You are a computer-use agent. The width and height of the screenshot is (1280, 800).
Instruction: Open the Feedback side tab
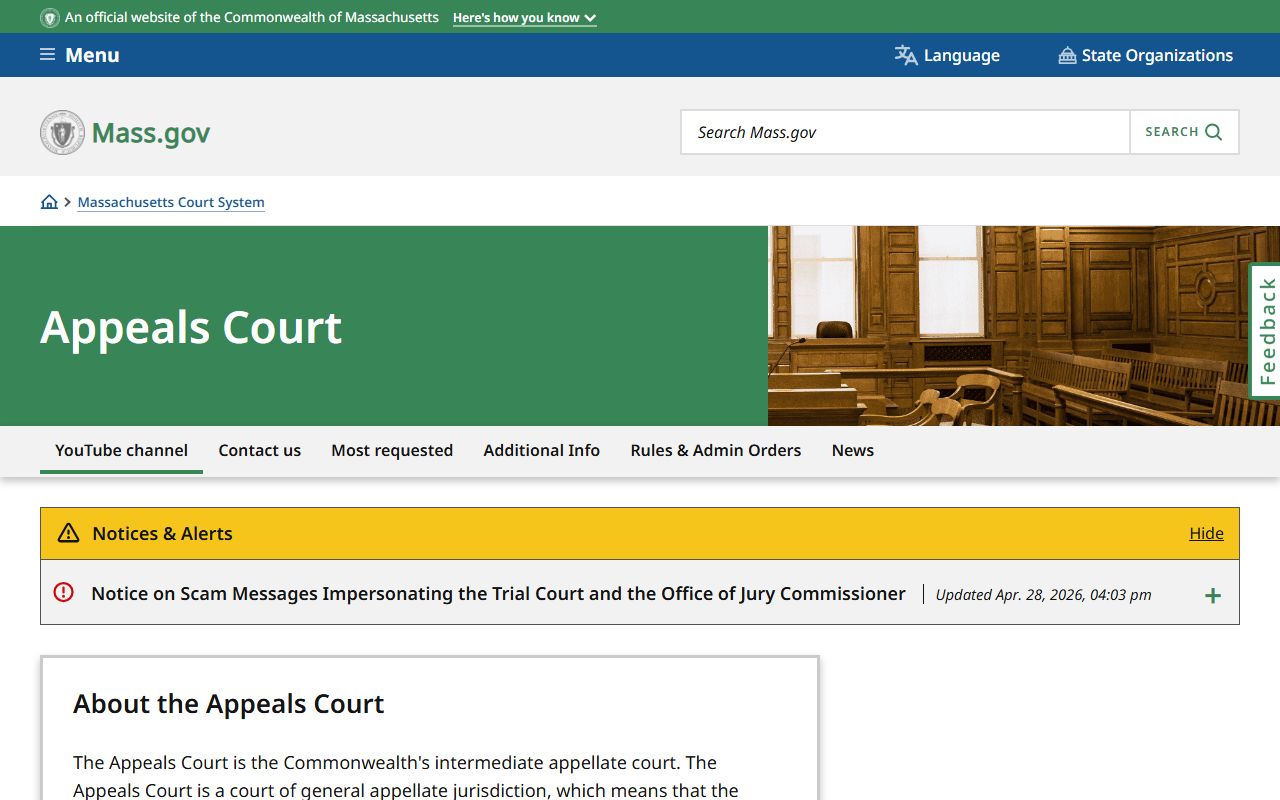coord(1266,331)
